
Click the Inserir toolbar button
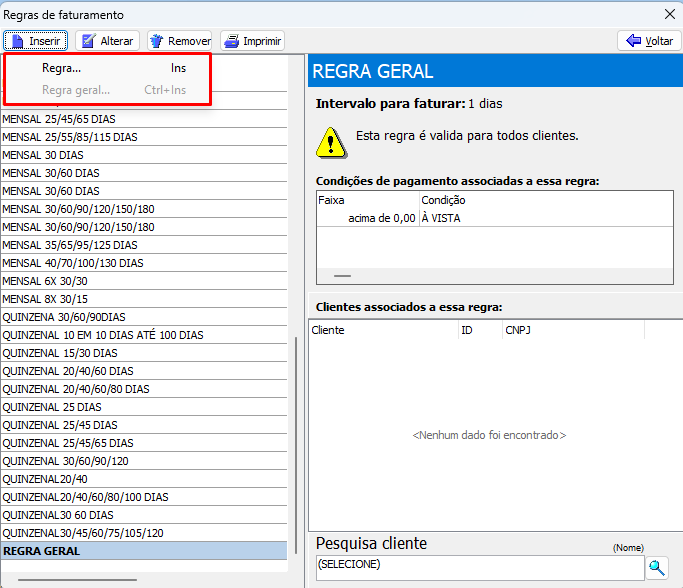tap(36, 41)
